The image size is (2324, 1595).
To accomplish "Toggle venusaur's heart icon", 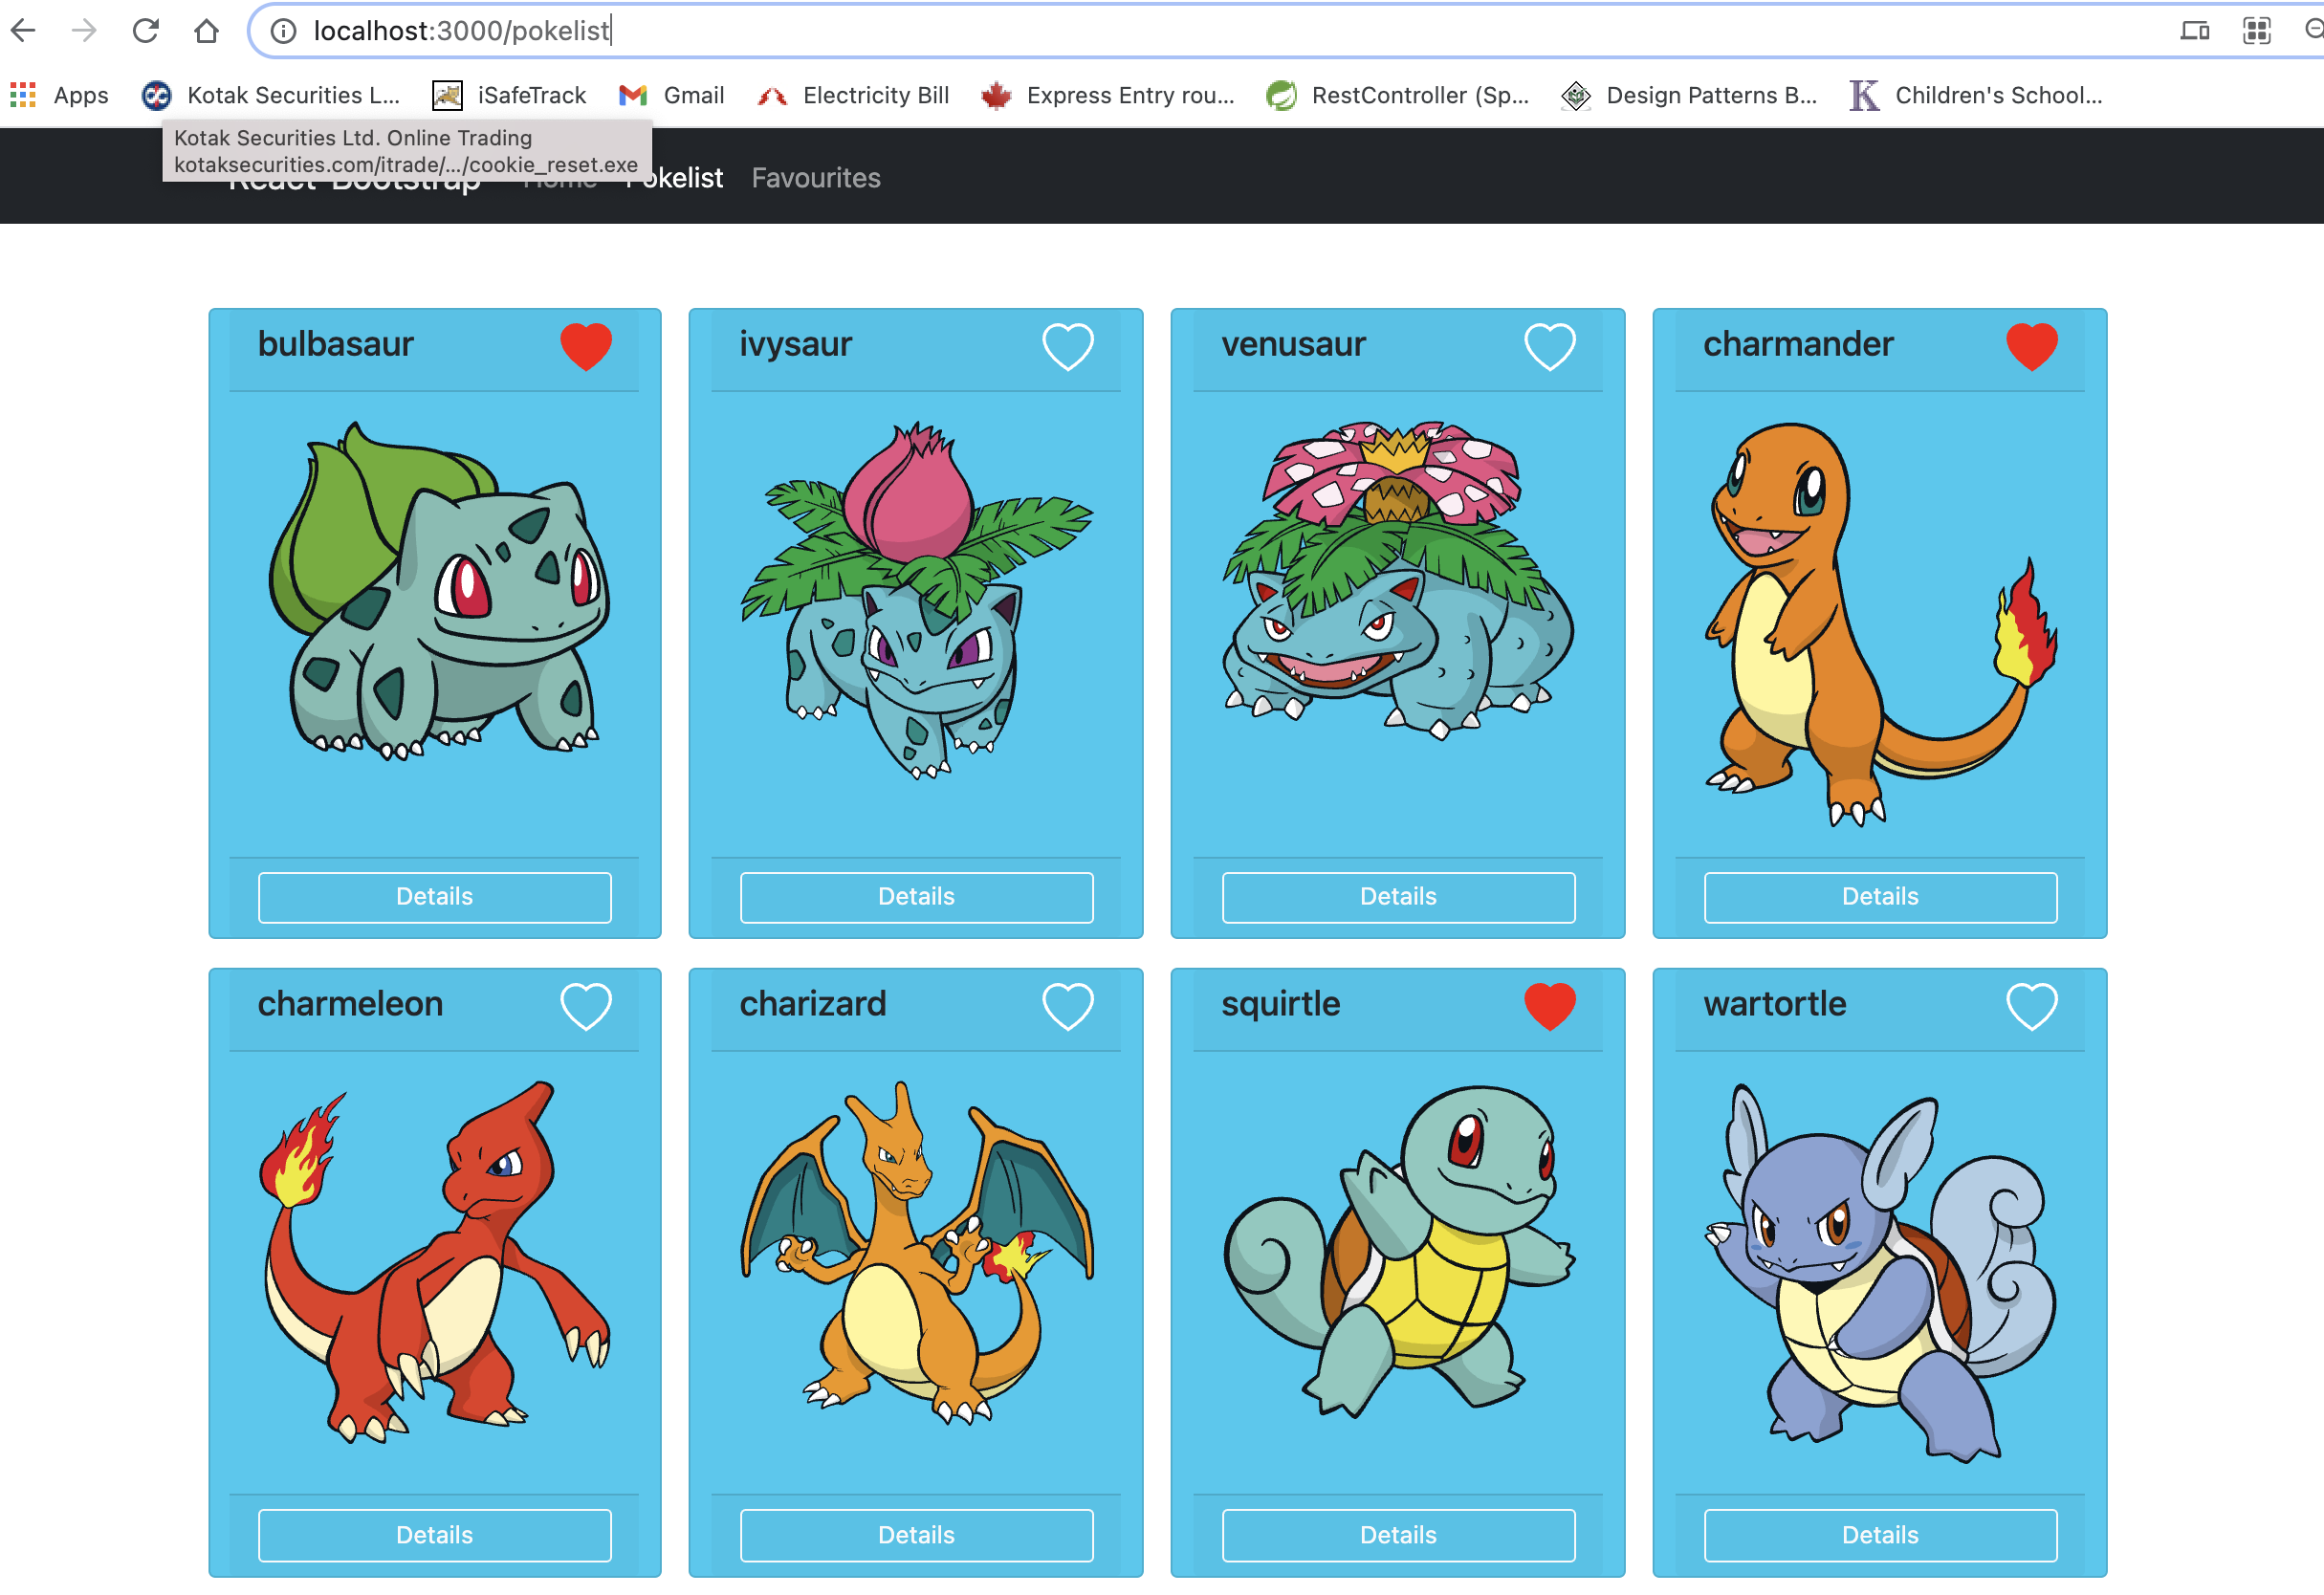I will 1549,346.
